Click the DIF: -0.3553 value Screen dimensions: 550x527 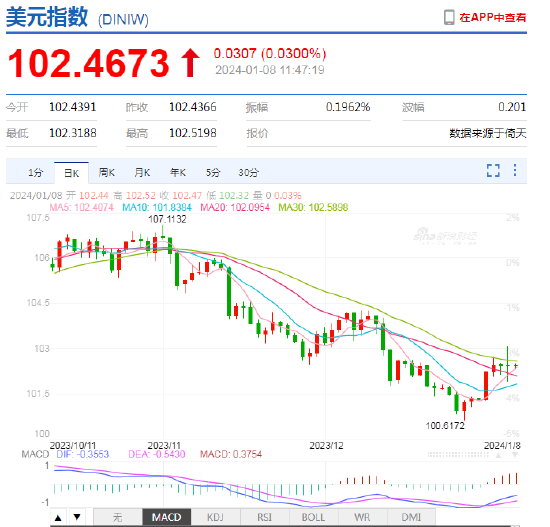[83, 454]
